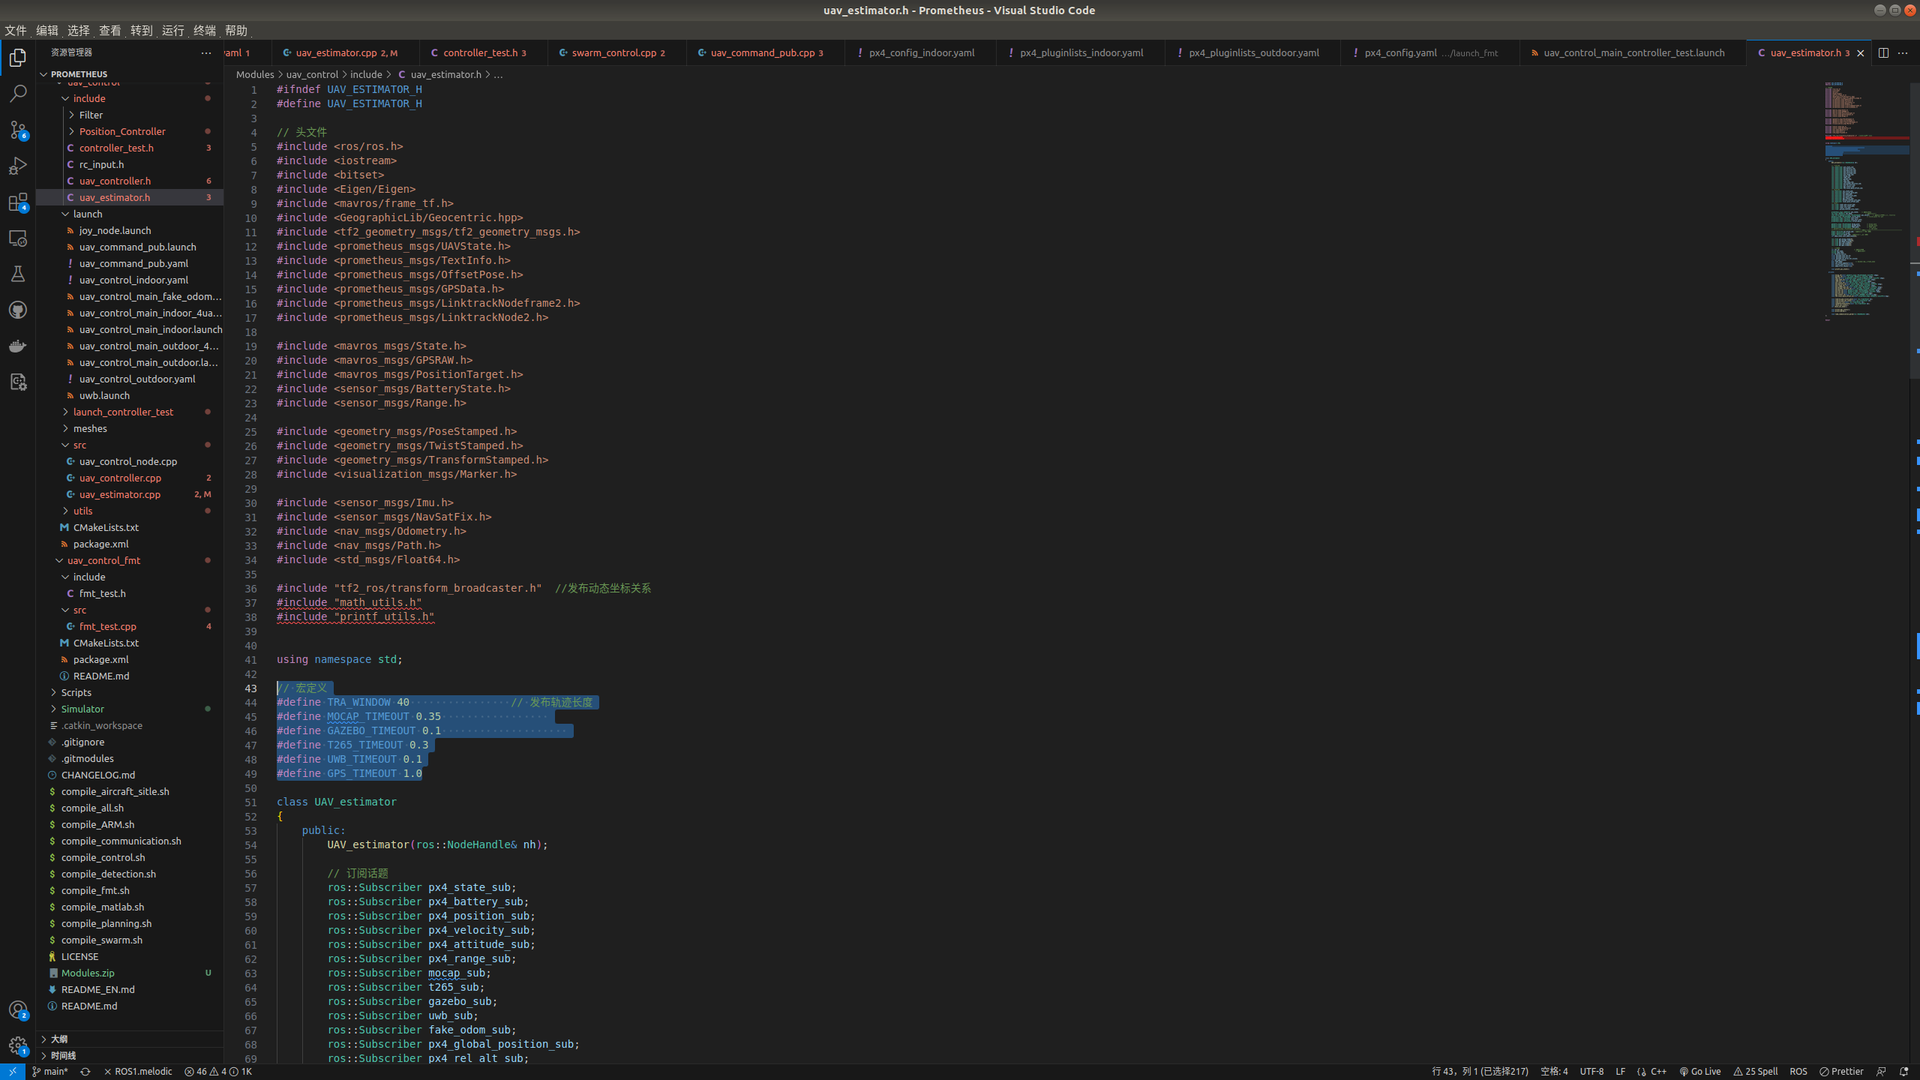Open the errors and warnings problems indicator
Viewport: 1920px width, 1080px height.
[218, 1071]
